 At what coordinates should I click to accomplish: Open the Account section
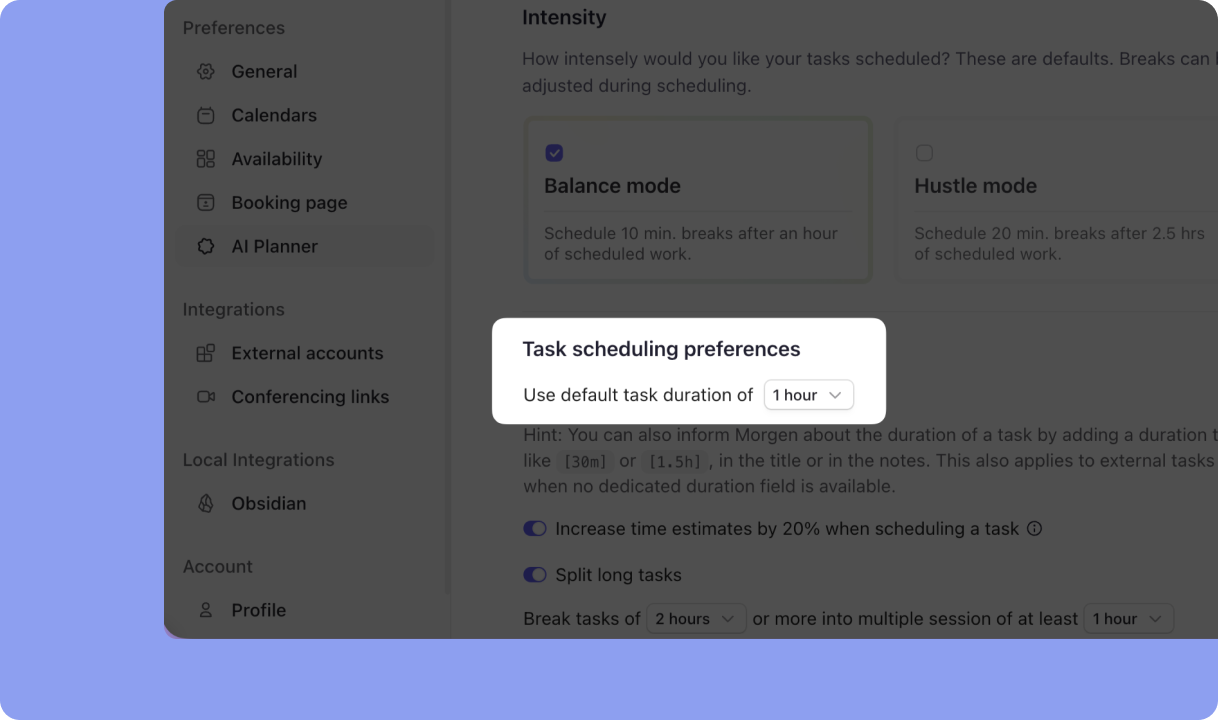point(217,566)
